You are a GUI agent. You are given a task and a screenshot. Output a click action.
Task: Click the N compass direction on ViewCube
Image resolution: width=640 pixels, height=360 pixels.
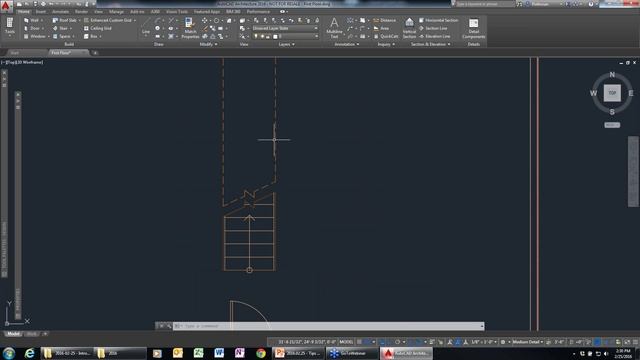[x=612, y=75]
